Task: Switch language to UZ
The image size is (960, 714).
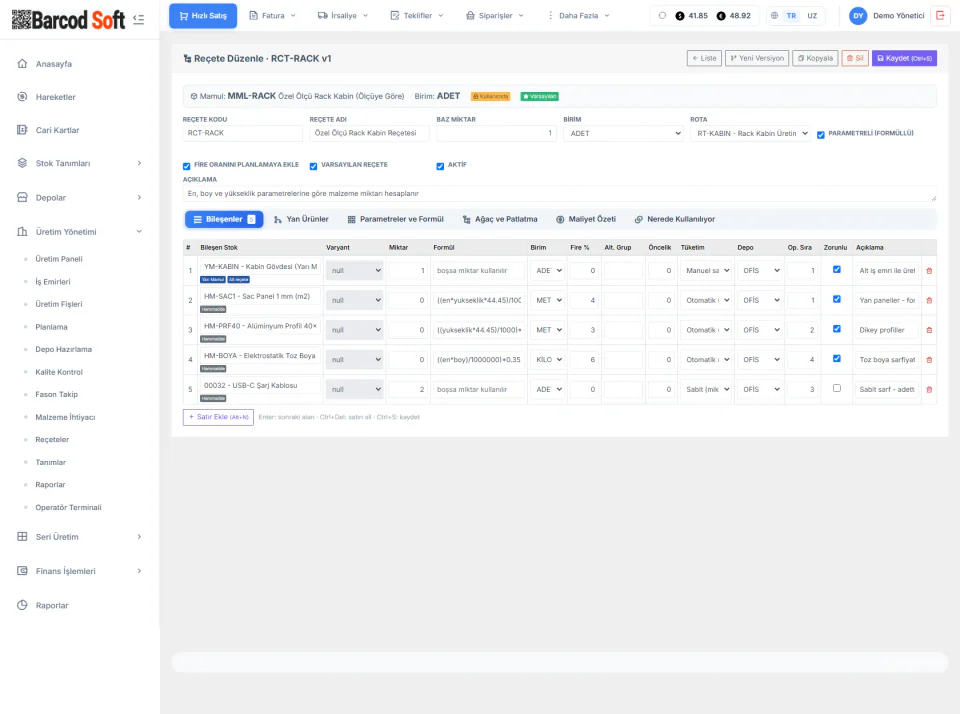Action: (812, 16)
